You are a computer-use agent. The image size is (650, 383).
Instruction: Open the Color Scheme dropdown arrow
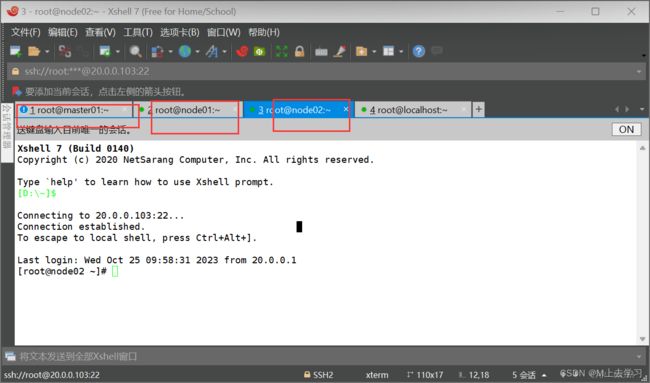pyautogui.click(x=170, y=51)
